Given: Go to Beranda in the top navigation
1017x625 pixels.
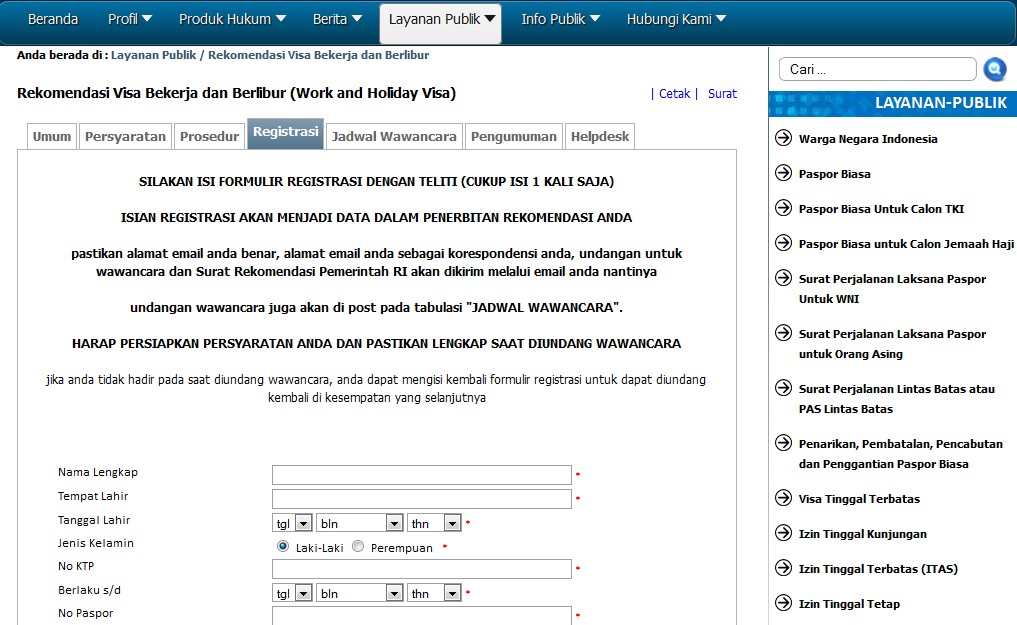Looking at the screenshot, I should click(53, 19).
